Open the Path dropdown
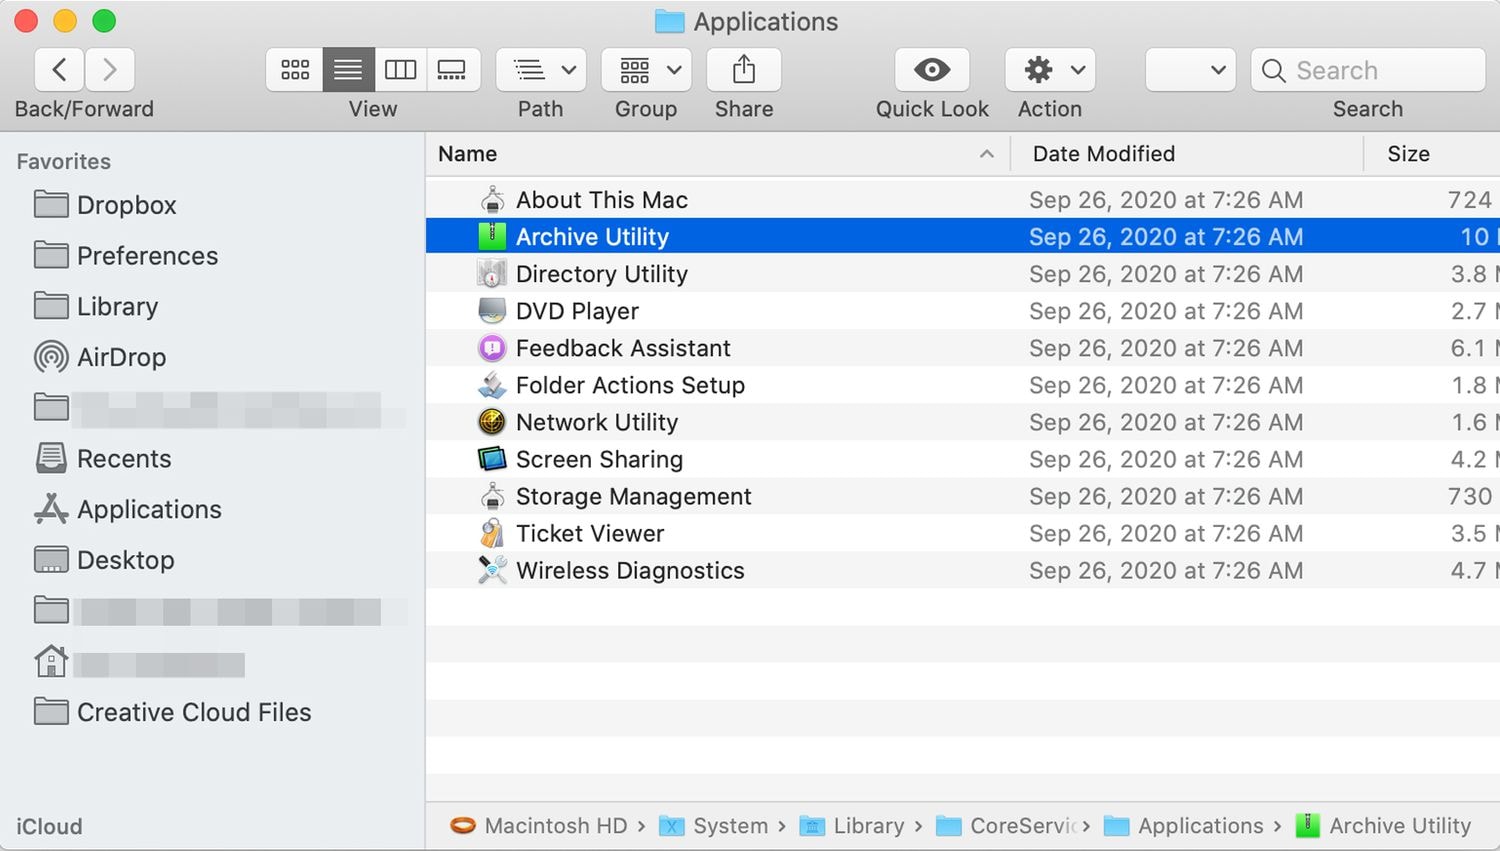Screen dimensions: 1500x851 pos(540,70)
